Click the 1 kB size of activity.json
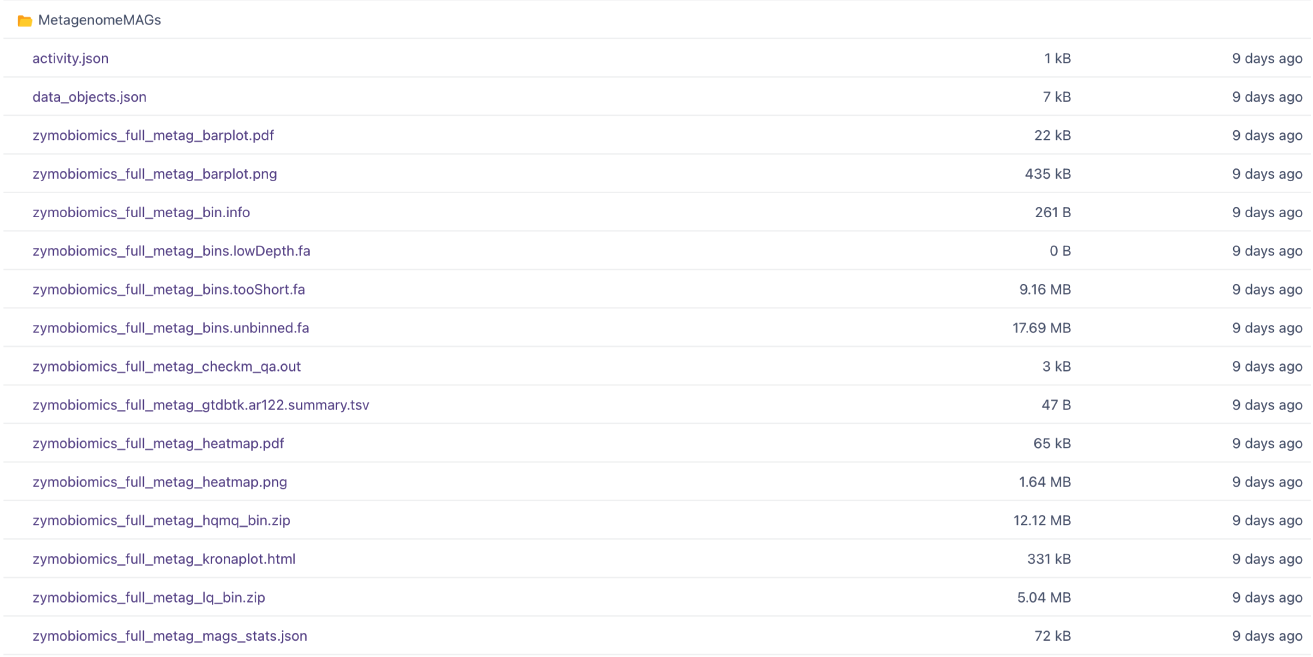 coord(1057,59)
